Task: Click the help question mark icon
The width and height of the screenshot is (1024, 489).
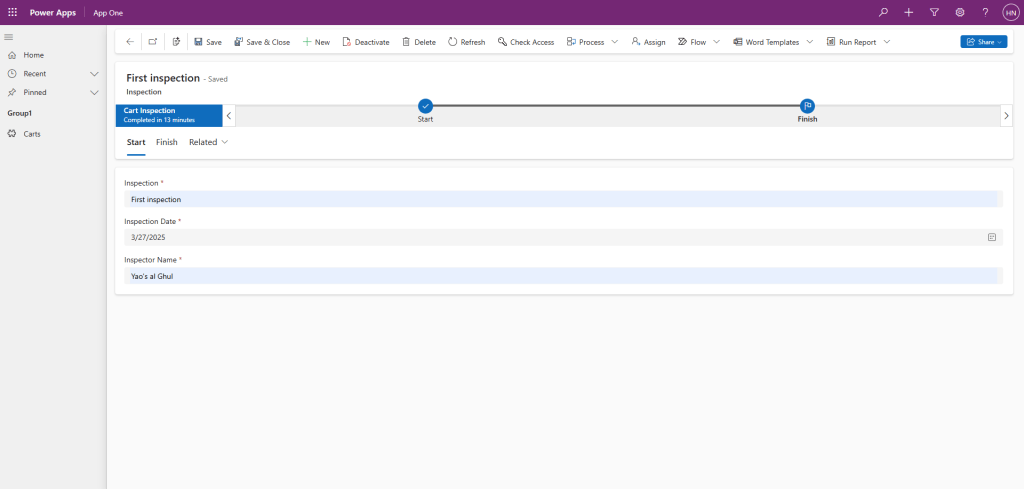Action: (x=985, y=12)
